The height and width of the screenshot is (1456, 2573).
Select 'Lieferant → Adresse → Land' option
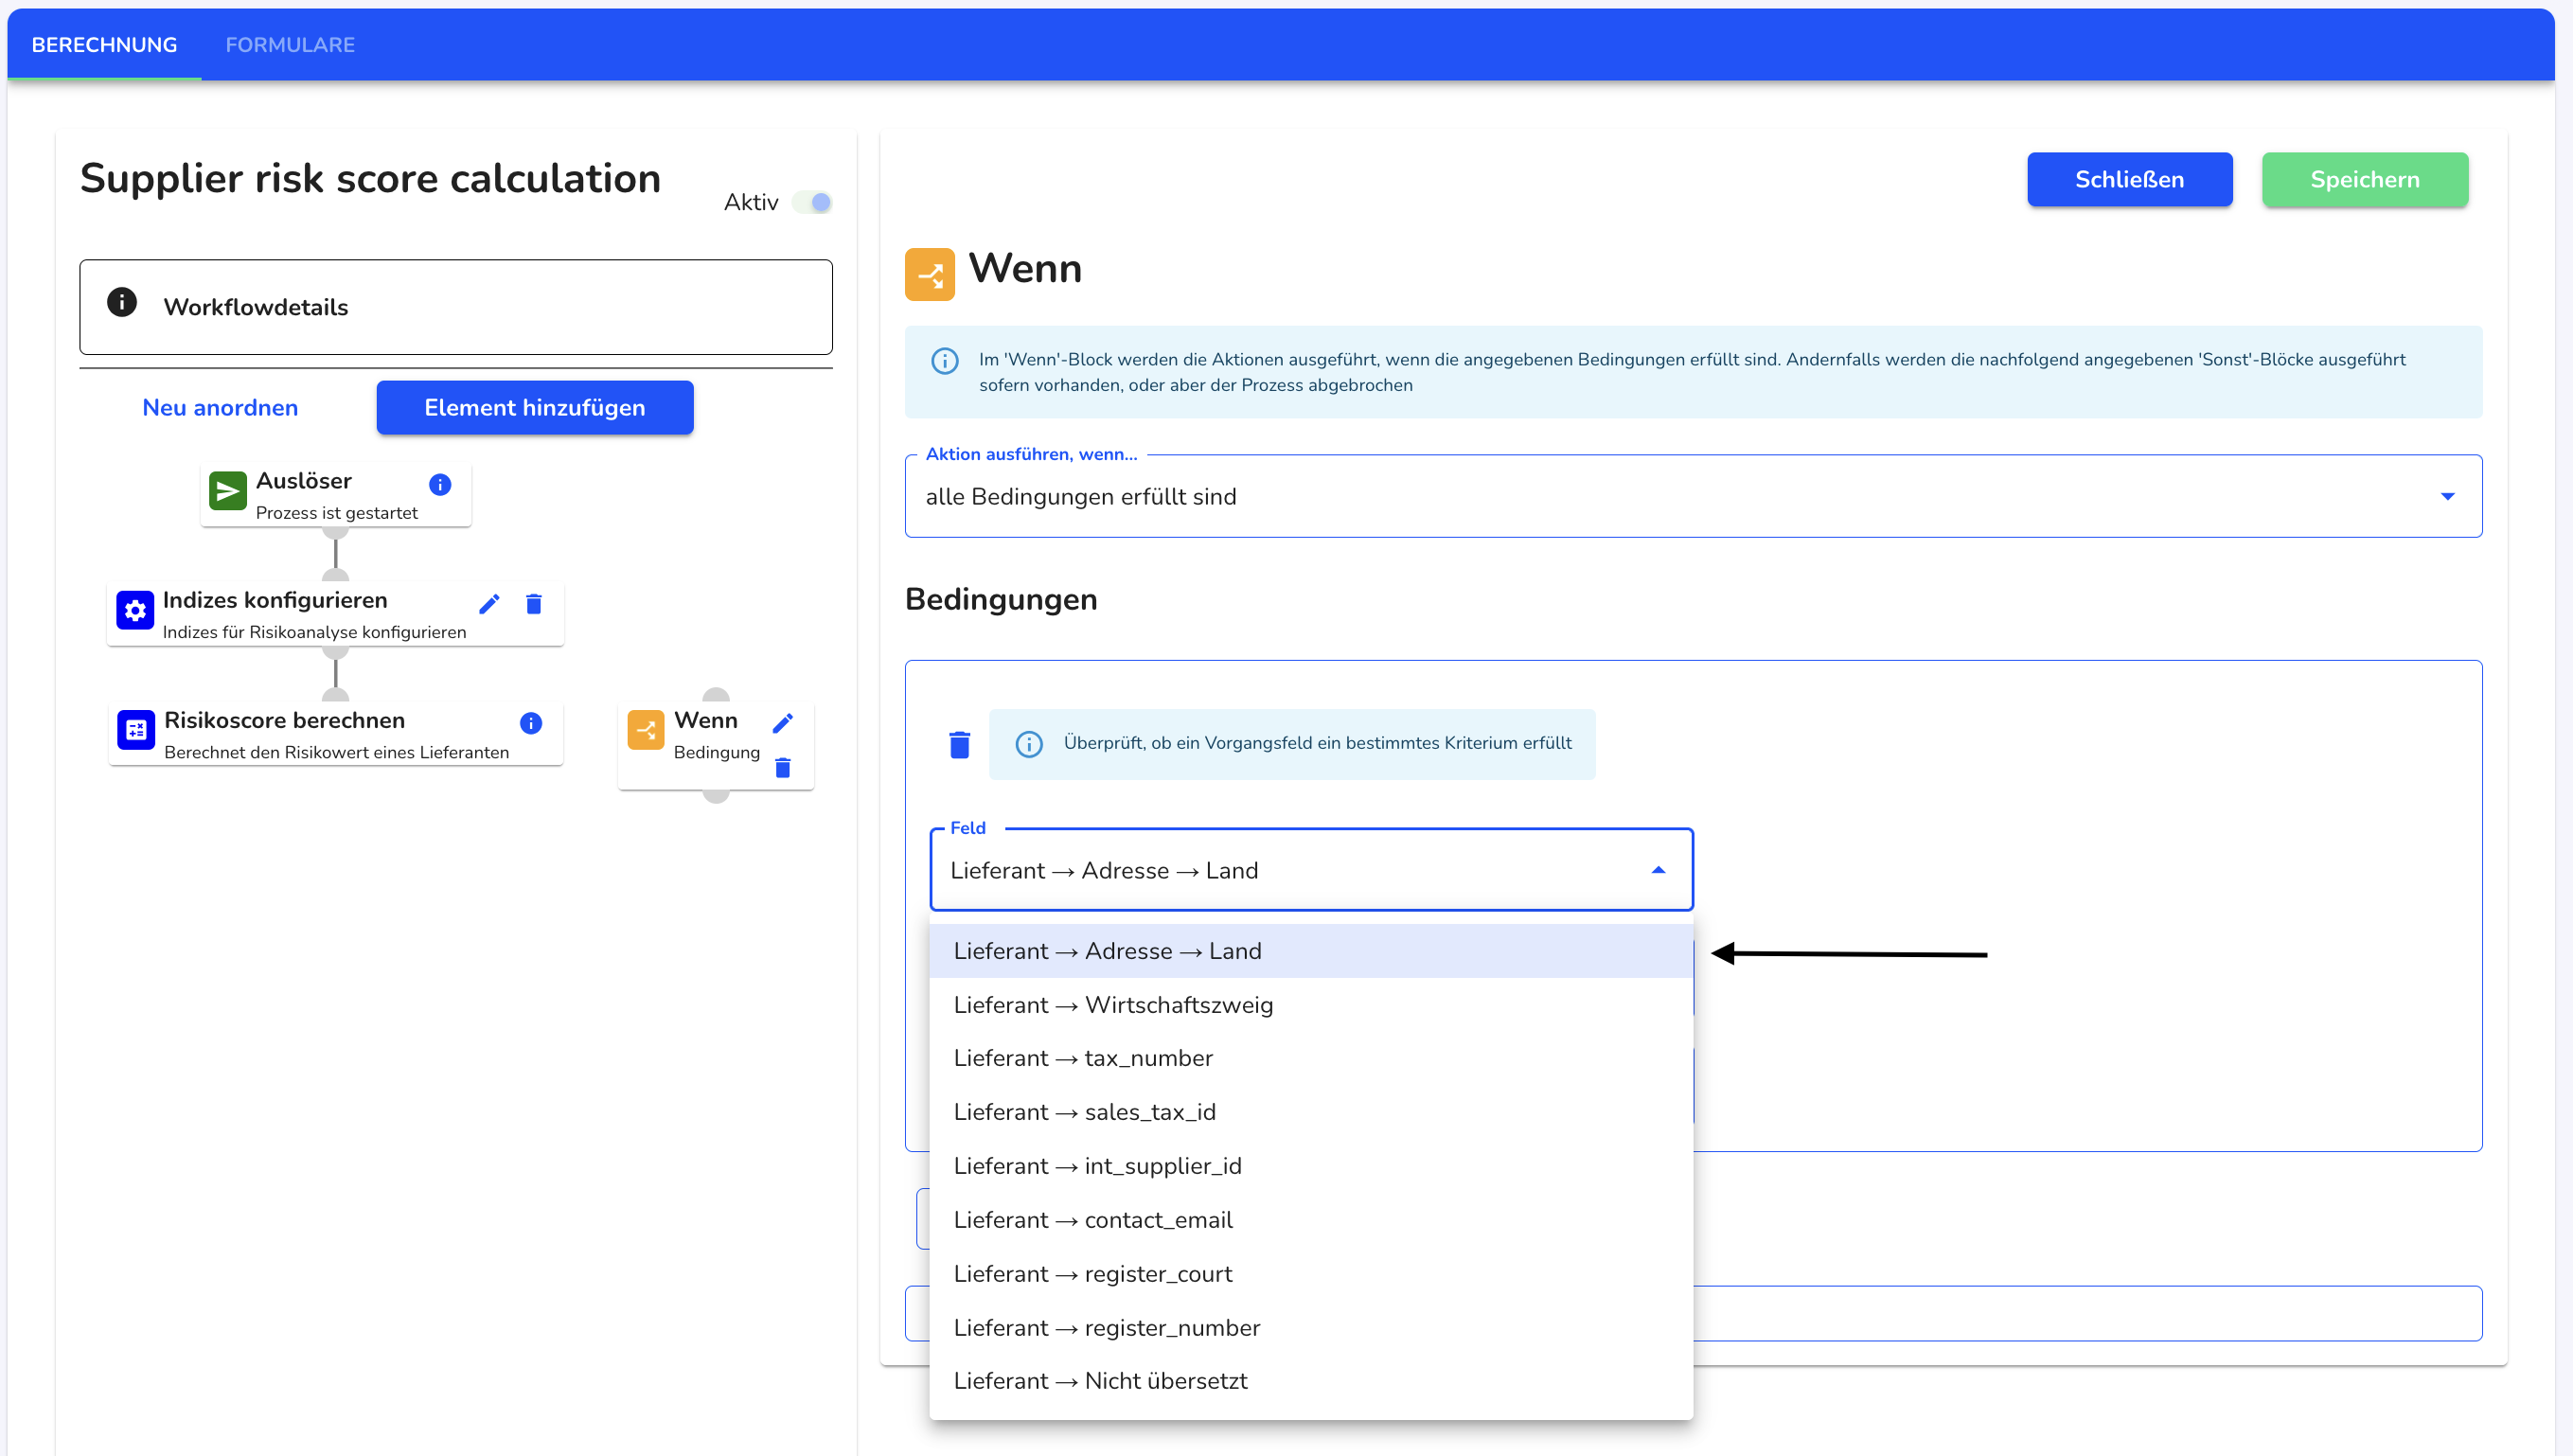coord(1311,951)
